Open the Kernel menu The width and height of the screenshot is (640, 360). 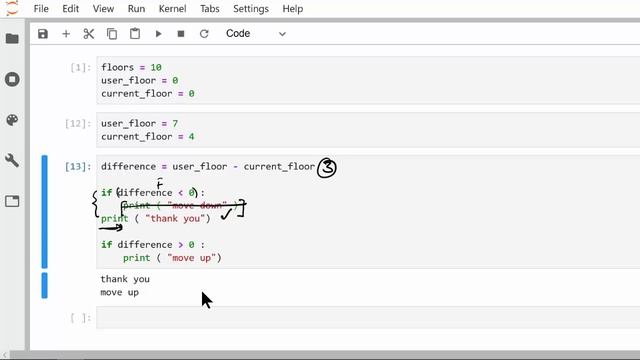coord(172,9)
